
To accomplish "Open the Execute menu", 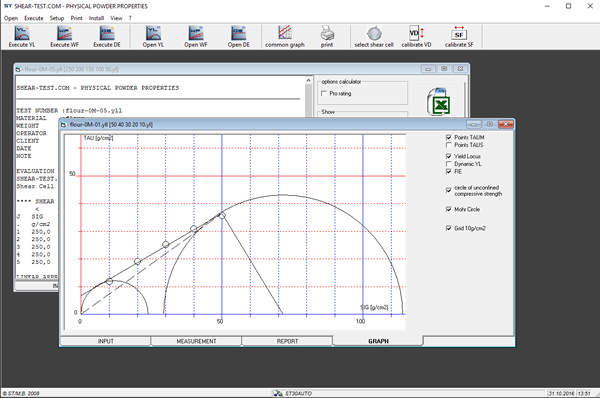I will point(34,18).
